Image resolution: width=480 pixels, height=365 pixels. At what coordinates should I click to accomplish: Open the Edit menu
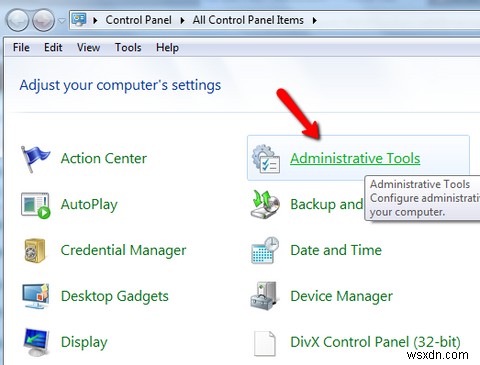[53, 48]
